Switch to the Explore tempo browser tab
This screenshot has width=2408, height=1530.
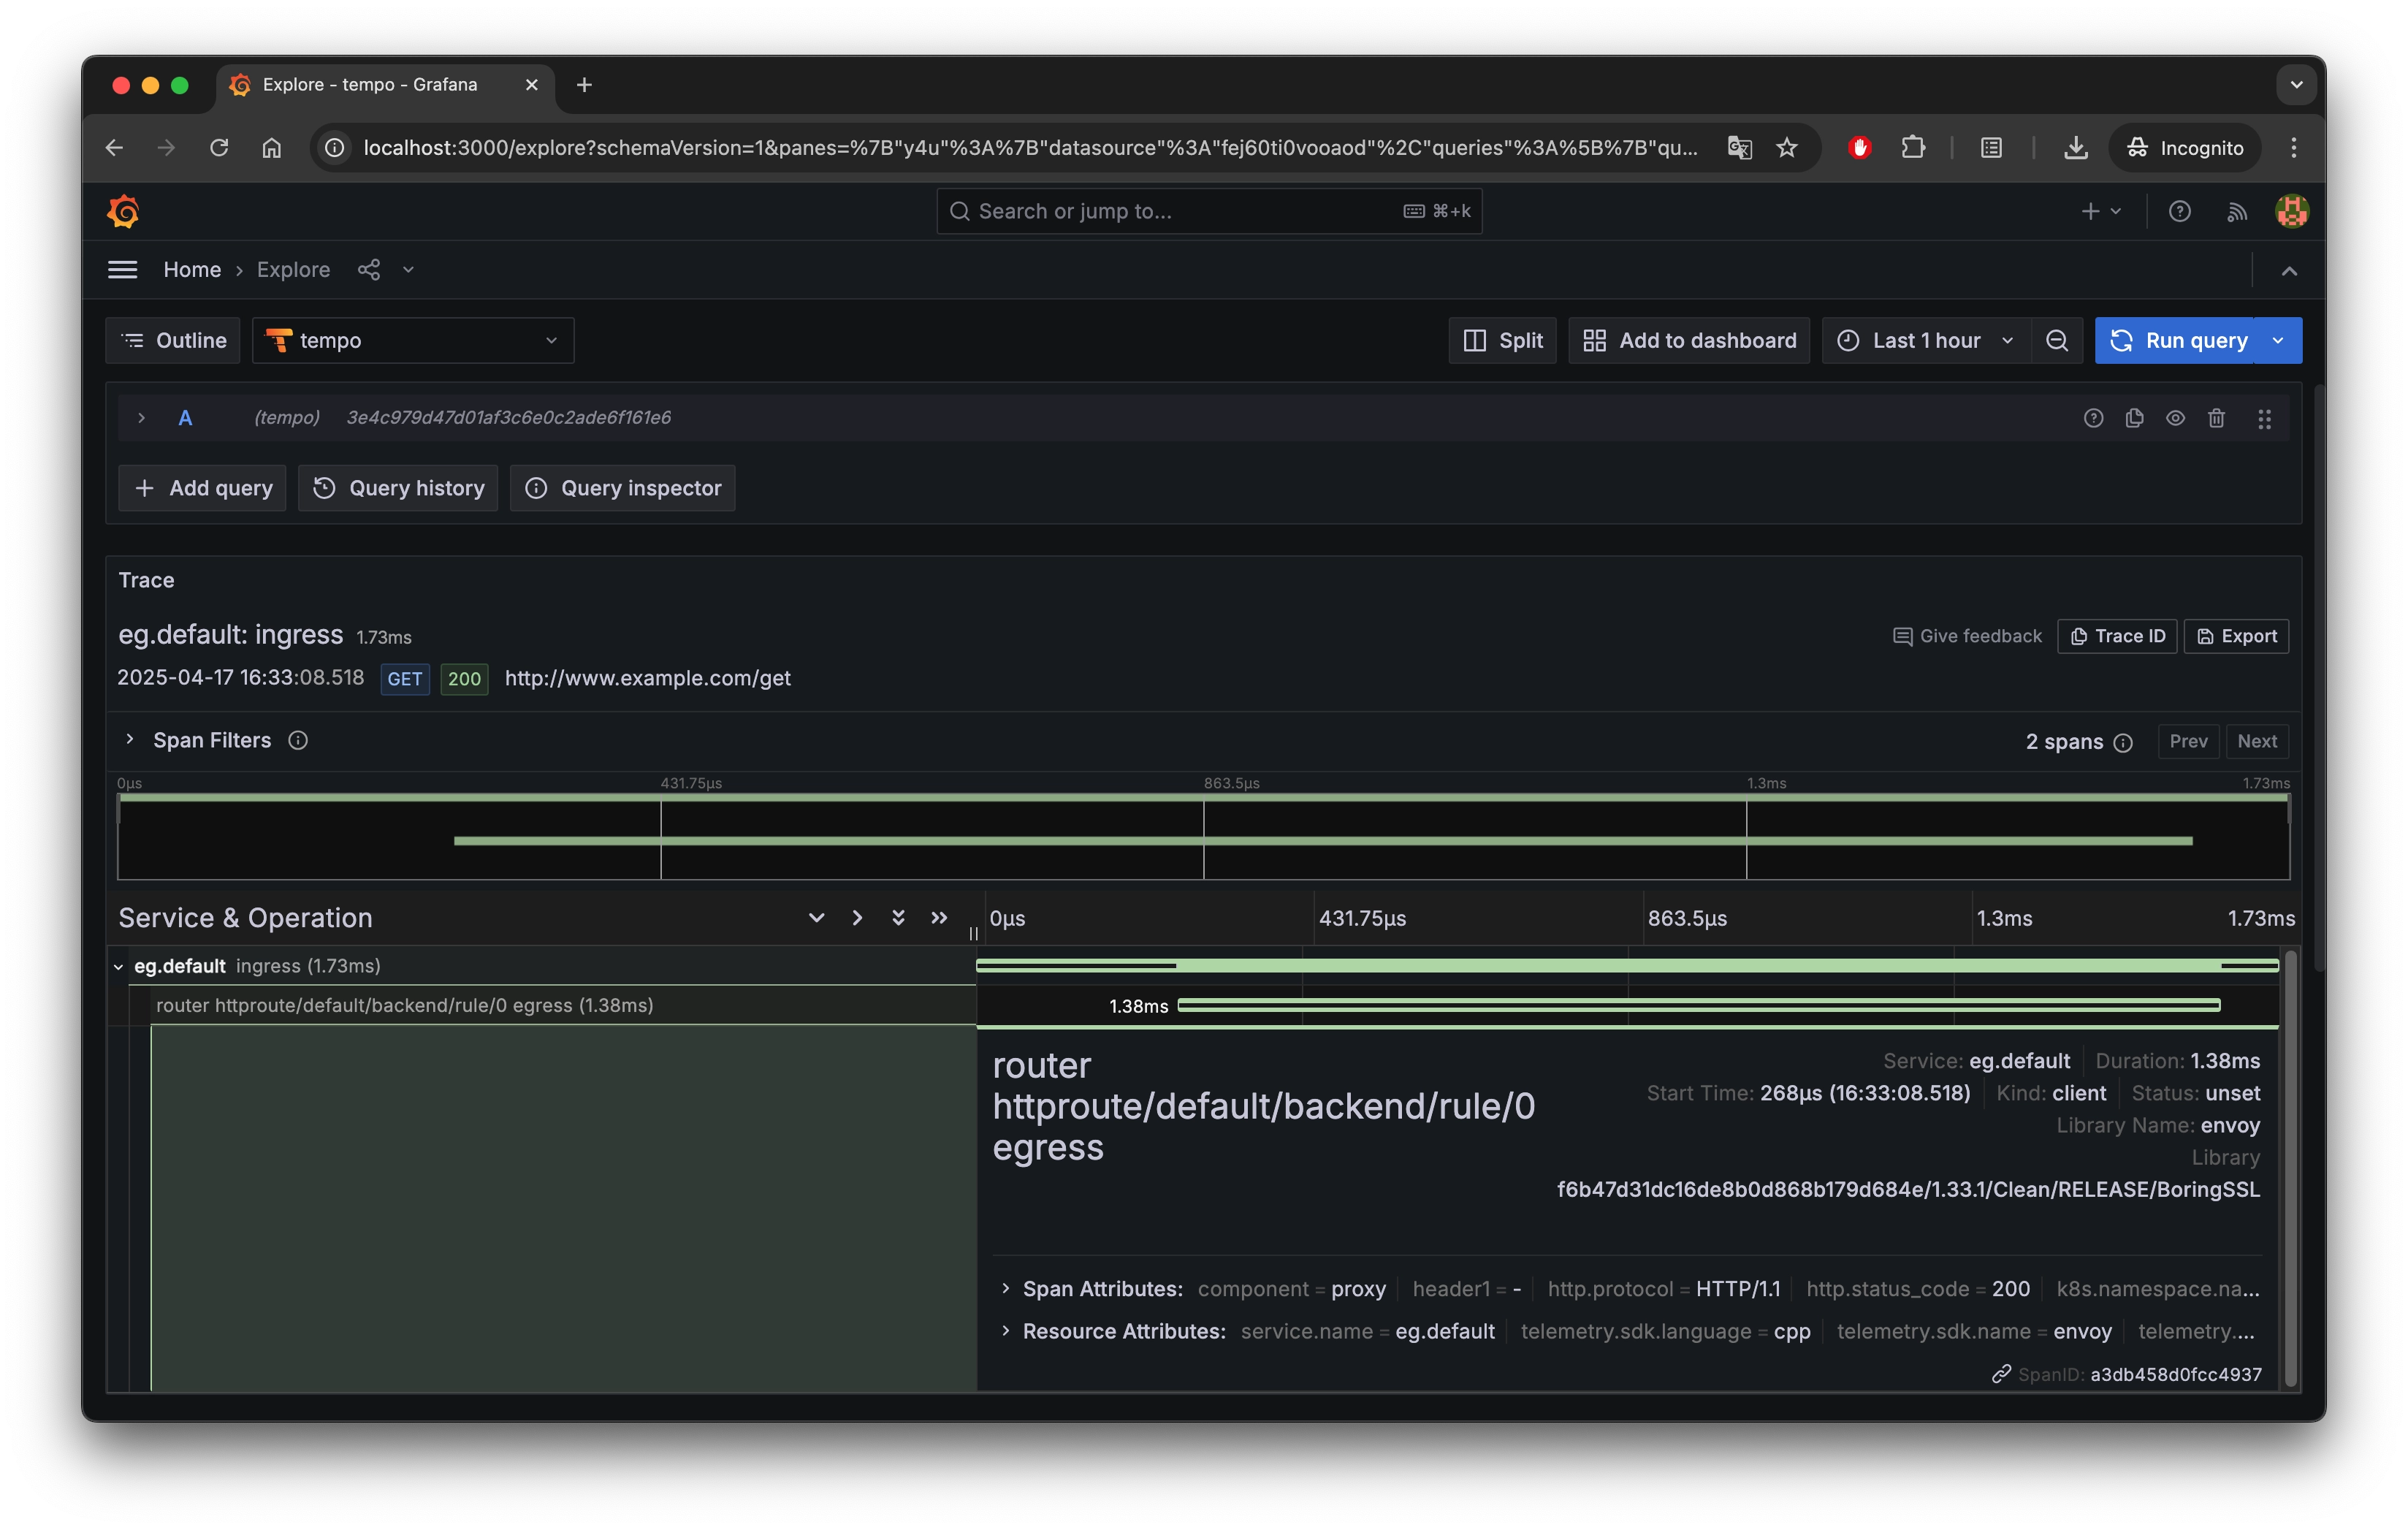(370, 85)
